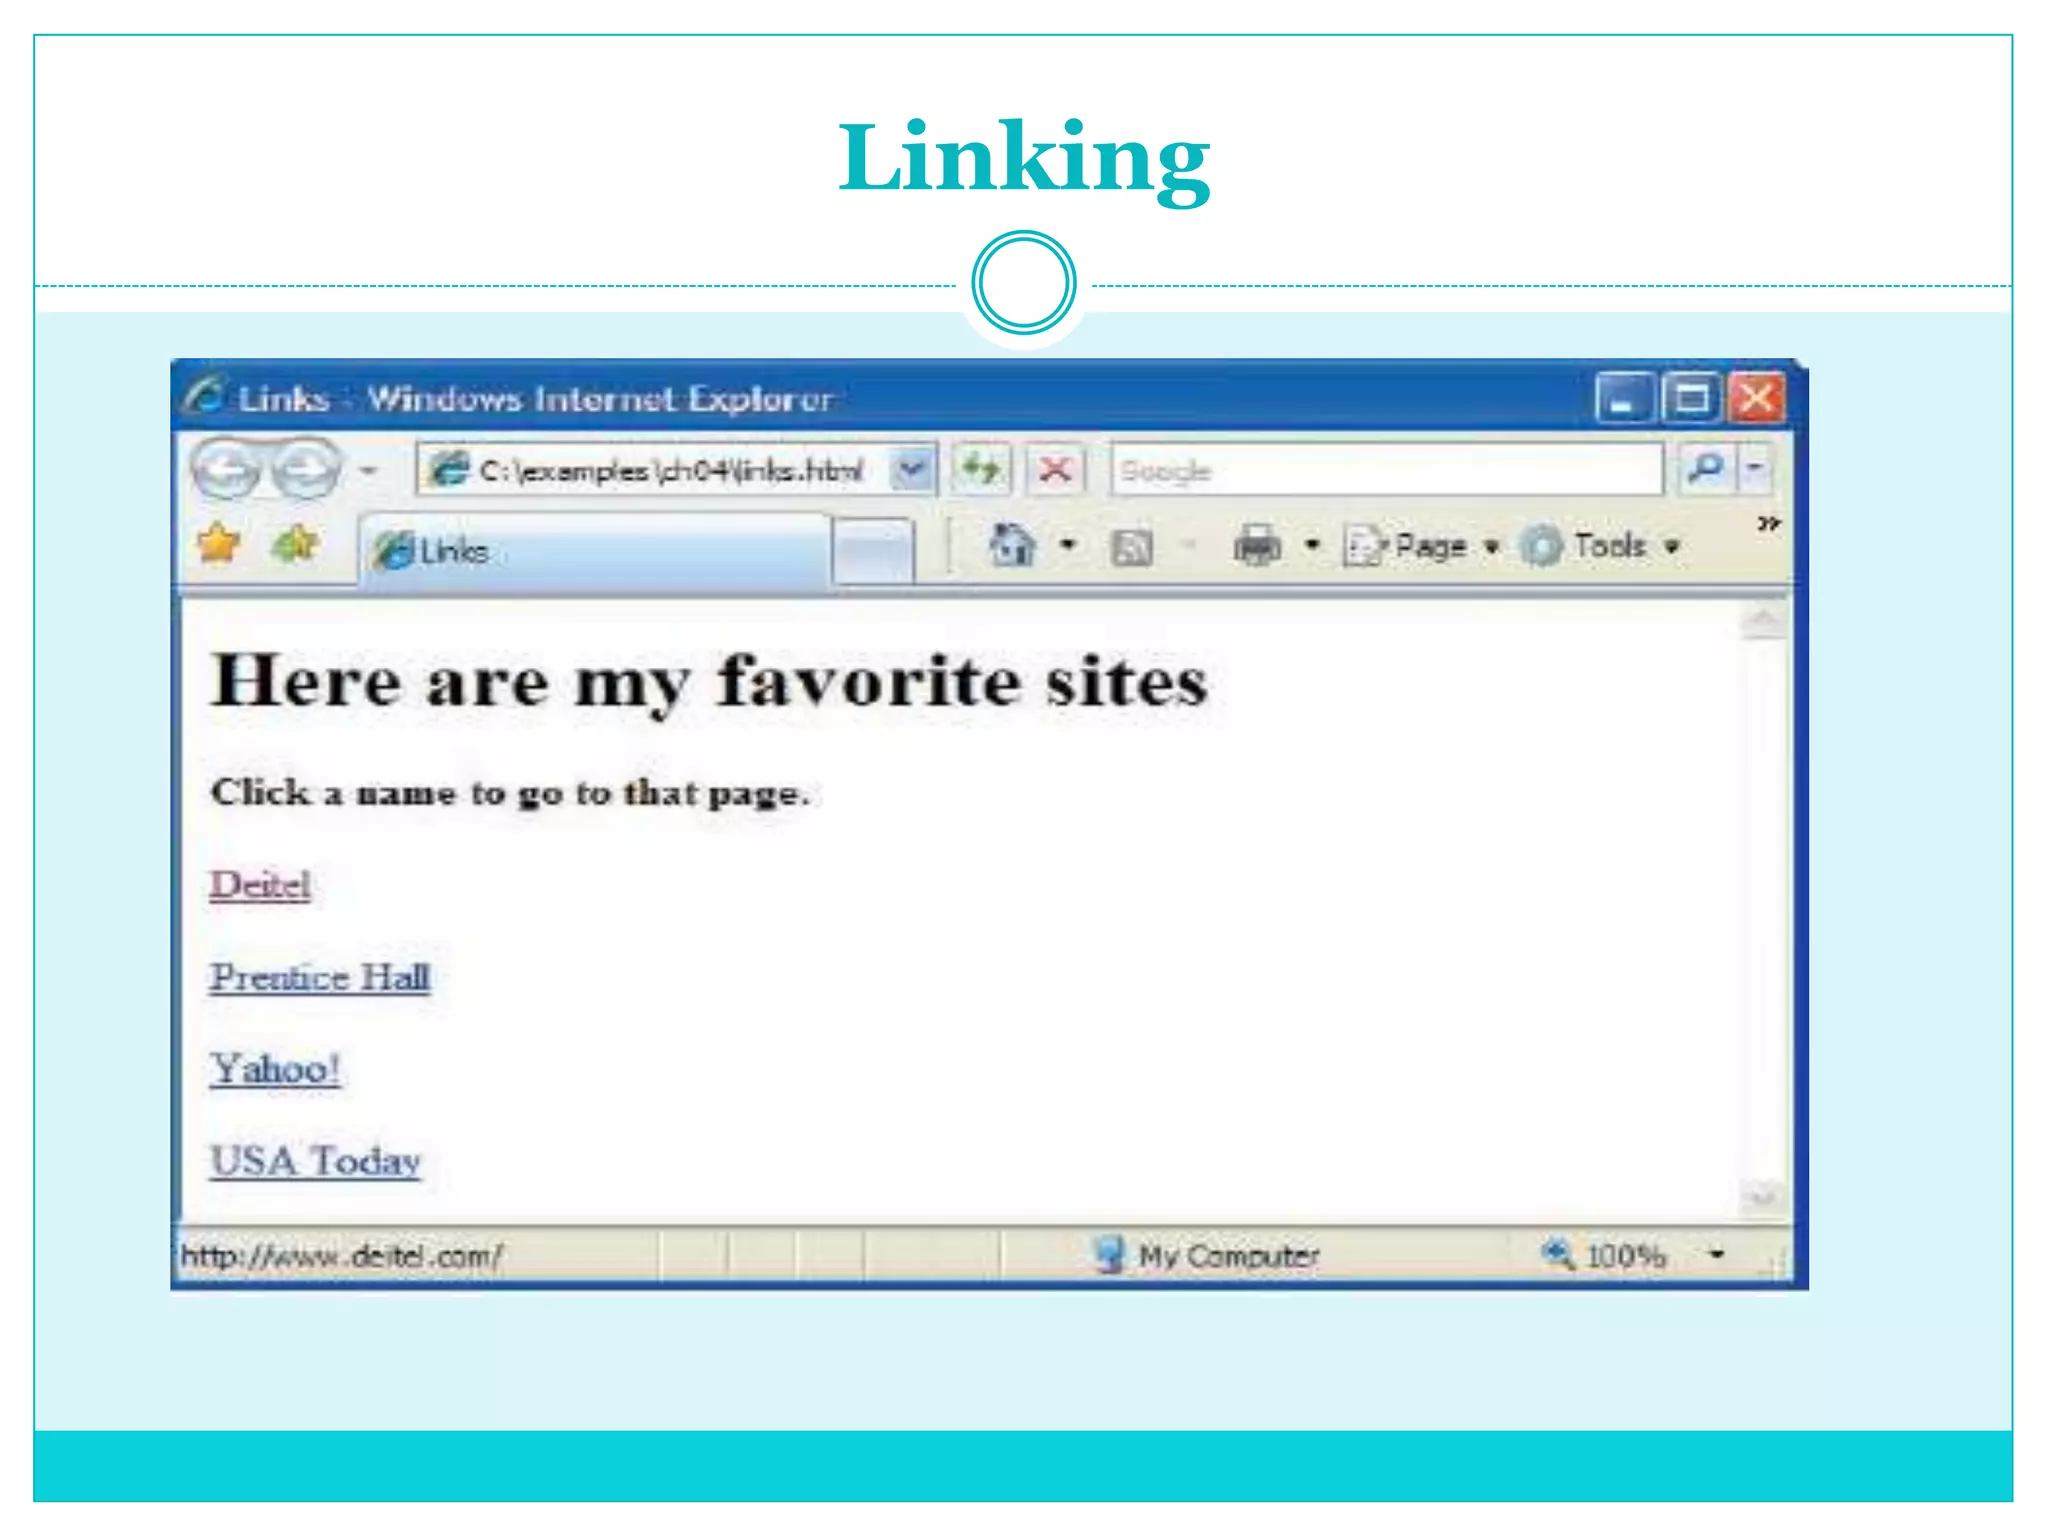Screen dimensions: 2048x1536
Task: Click the Add to Favorites icon
Action: pyautogui.click(x=295, y=544)
